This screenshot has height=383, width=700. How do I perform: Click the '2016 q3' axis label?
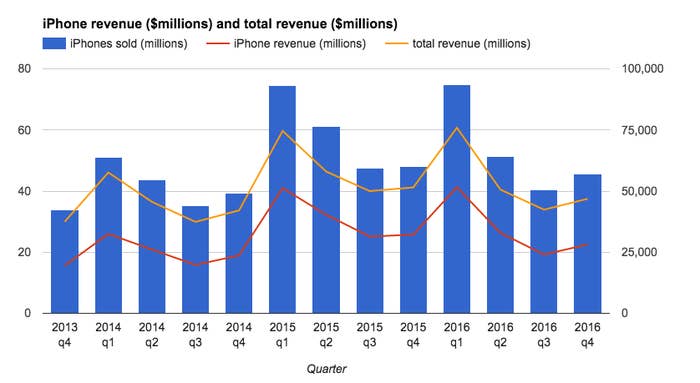544,335
